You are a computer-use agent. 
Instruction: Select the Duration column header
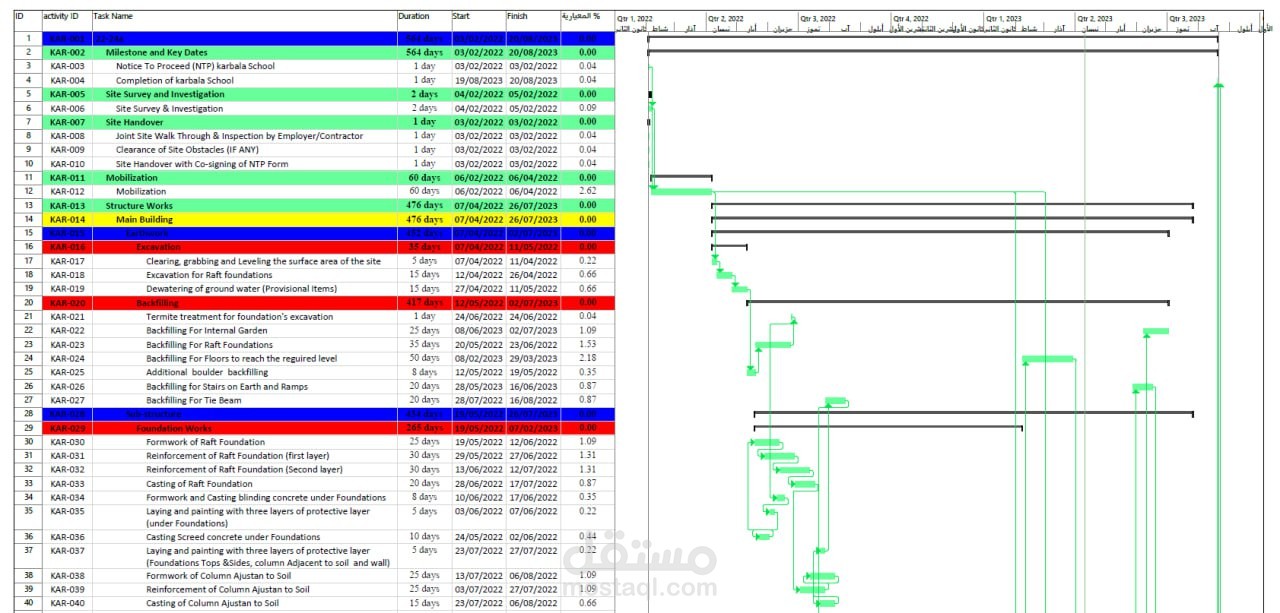pos(414,17)
